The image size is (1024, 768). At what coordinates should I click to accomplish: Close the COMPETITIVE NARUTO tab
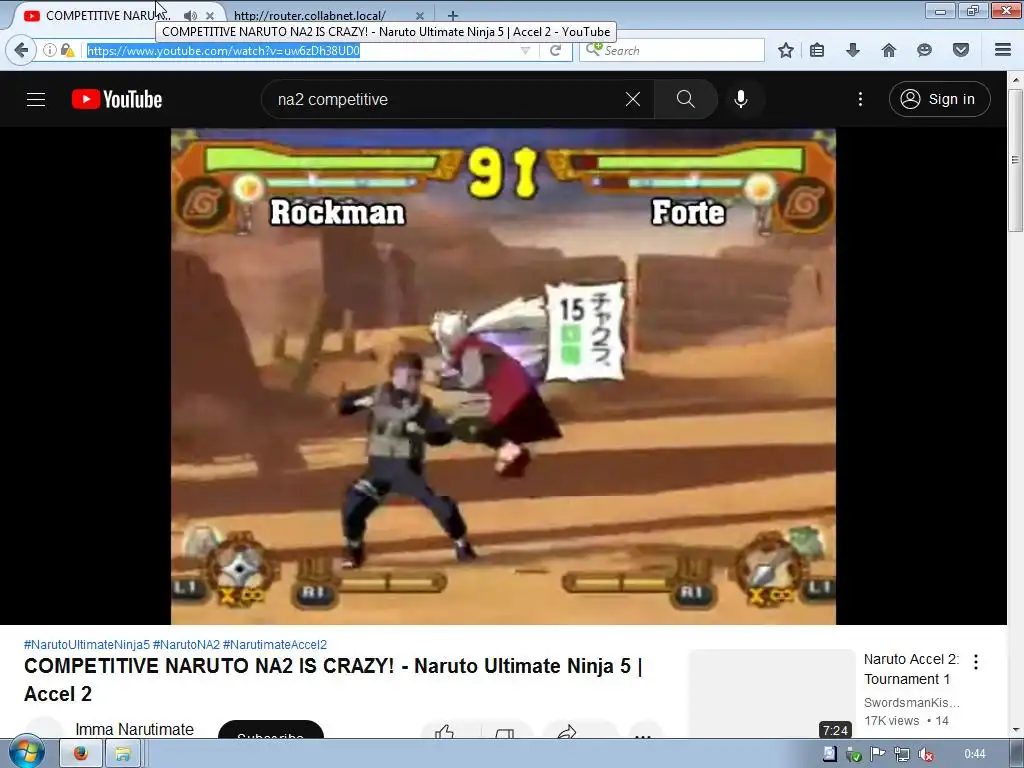(210, 16)
